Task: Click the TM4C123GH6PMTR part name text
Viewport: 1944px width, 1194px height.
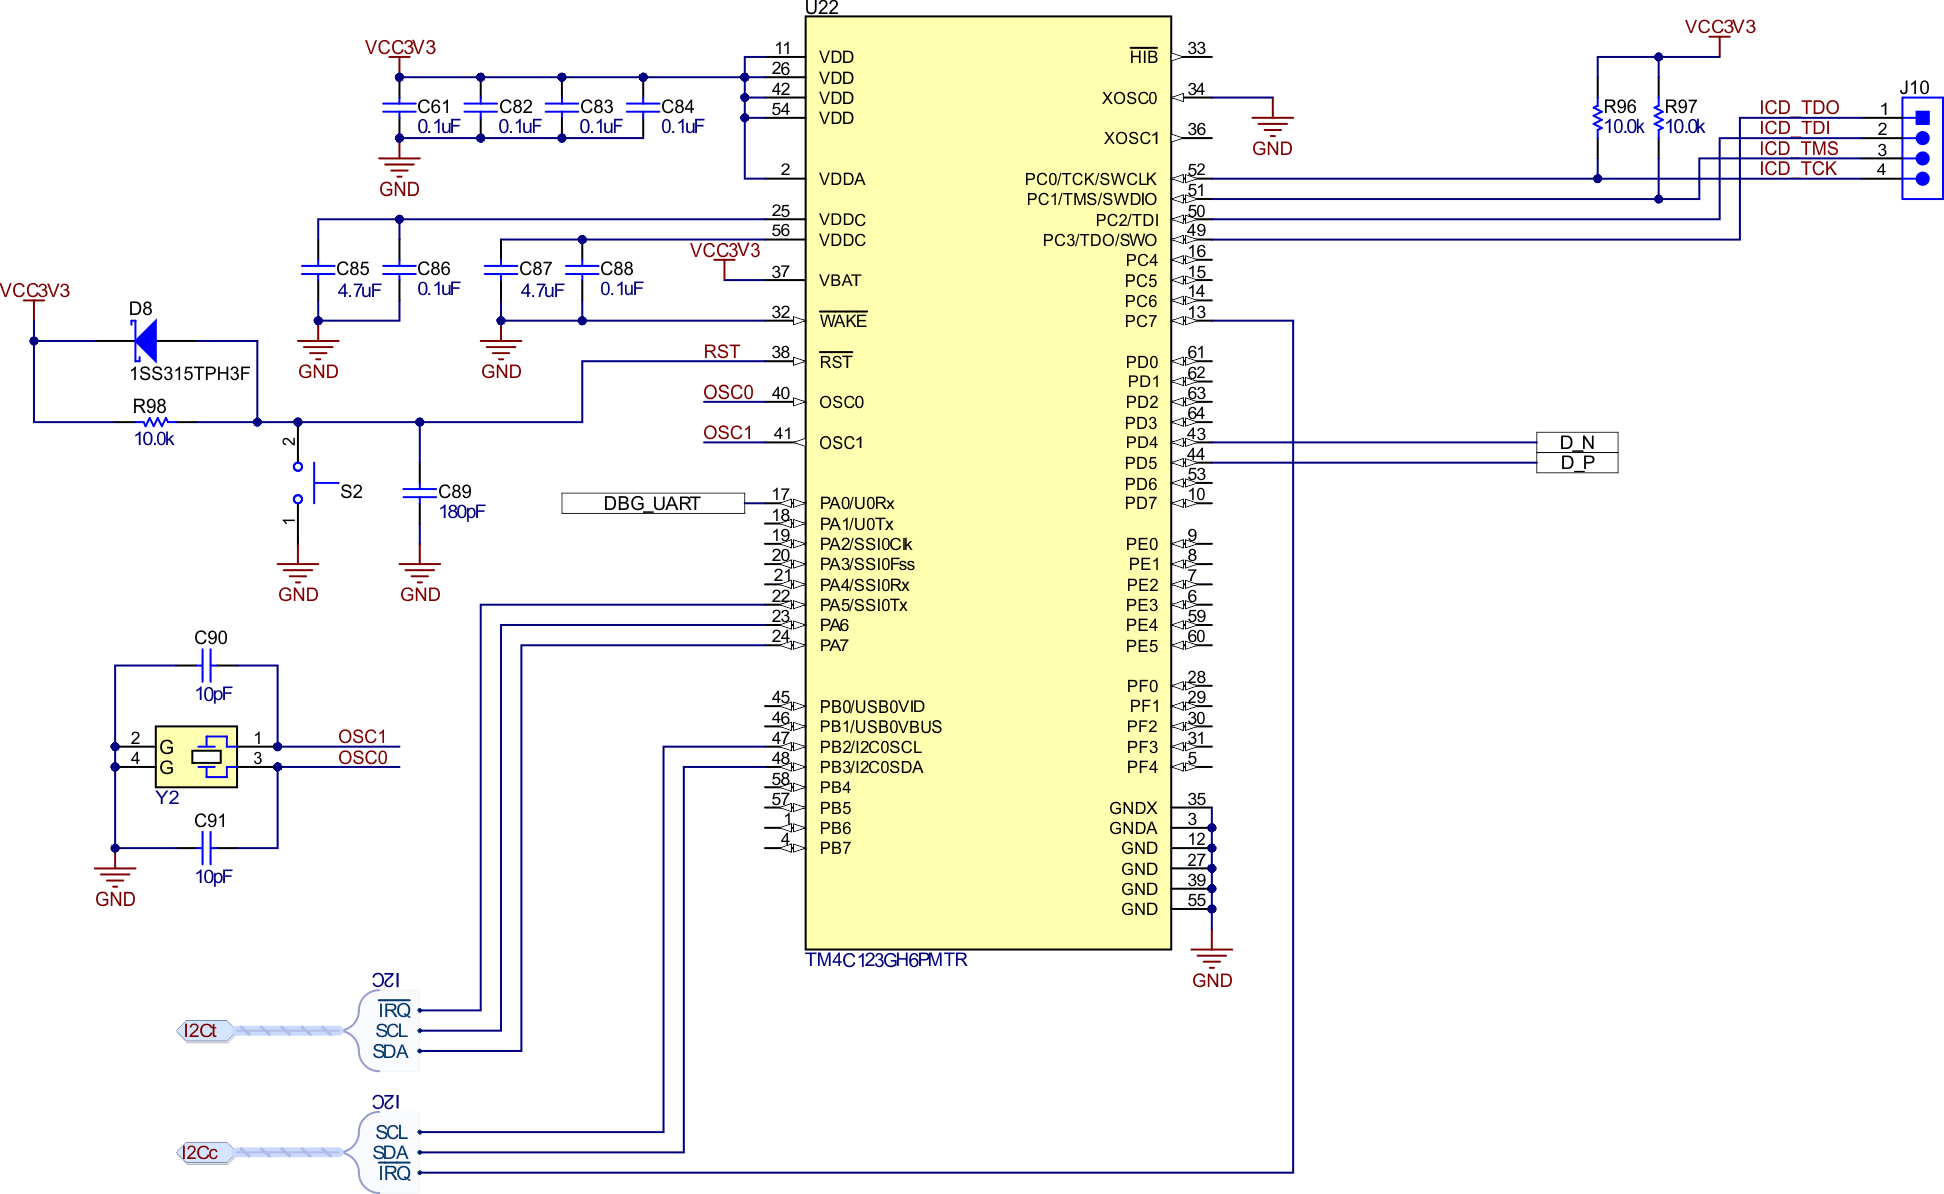Action: pos(886,960)
